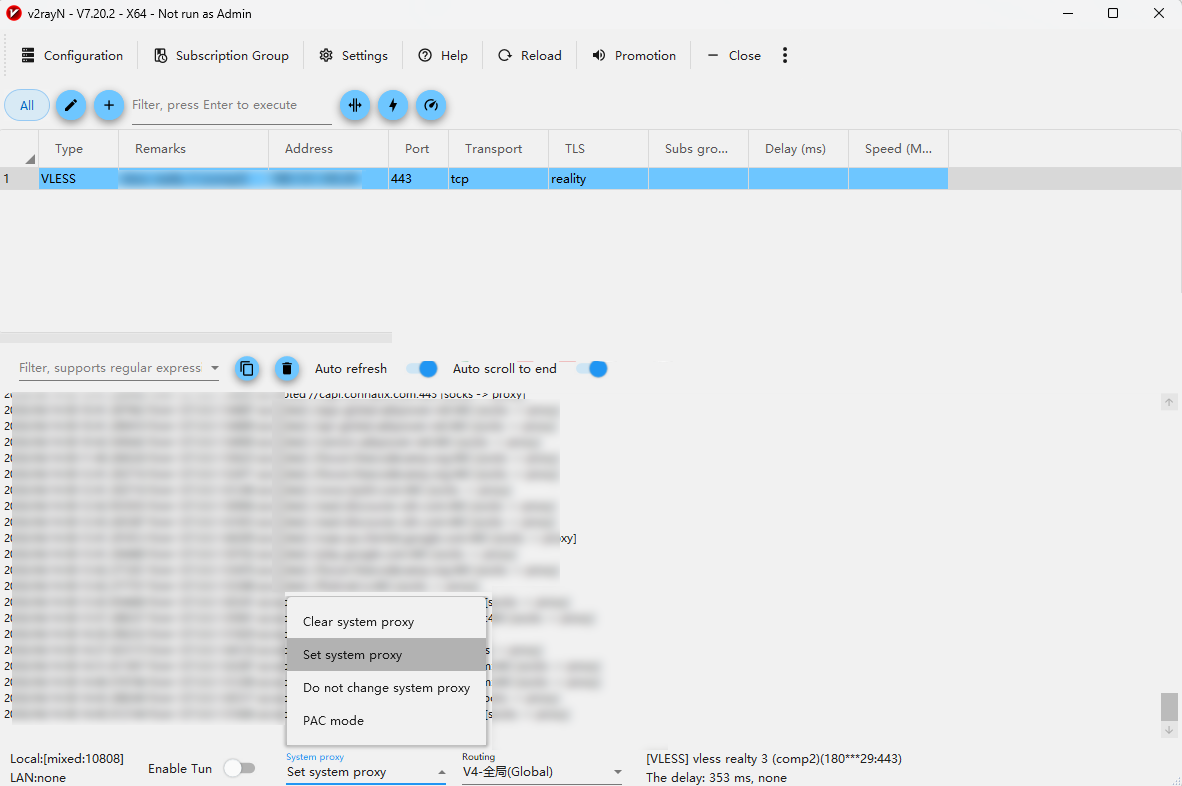
Task: Clear the log with trash icon
Action: coord(286,369)
